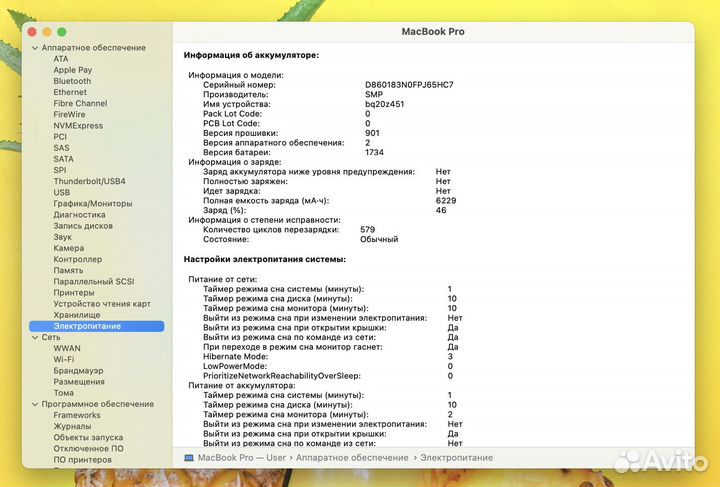Click the LowPowerMode label

pos(235,366)
